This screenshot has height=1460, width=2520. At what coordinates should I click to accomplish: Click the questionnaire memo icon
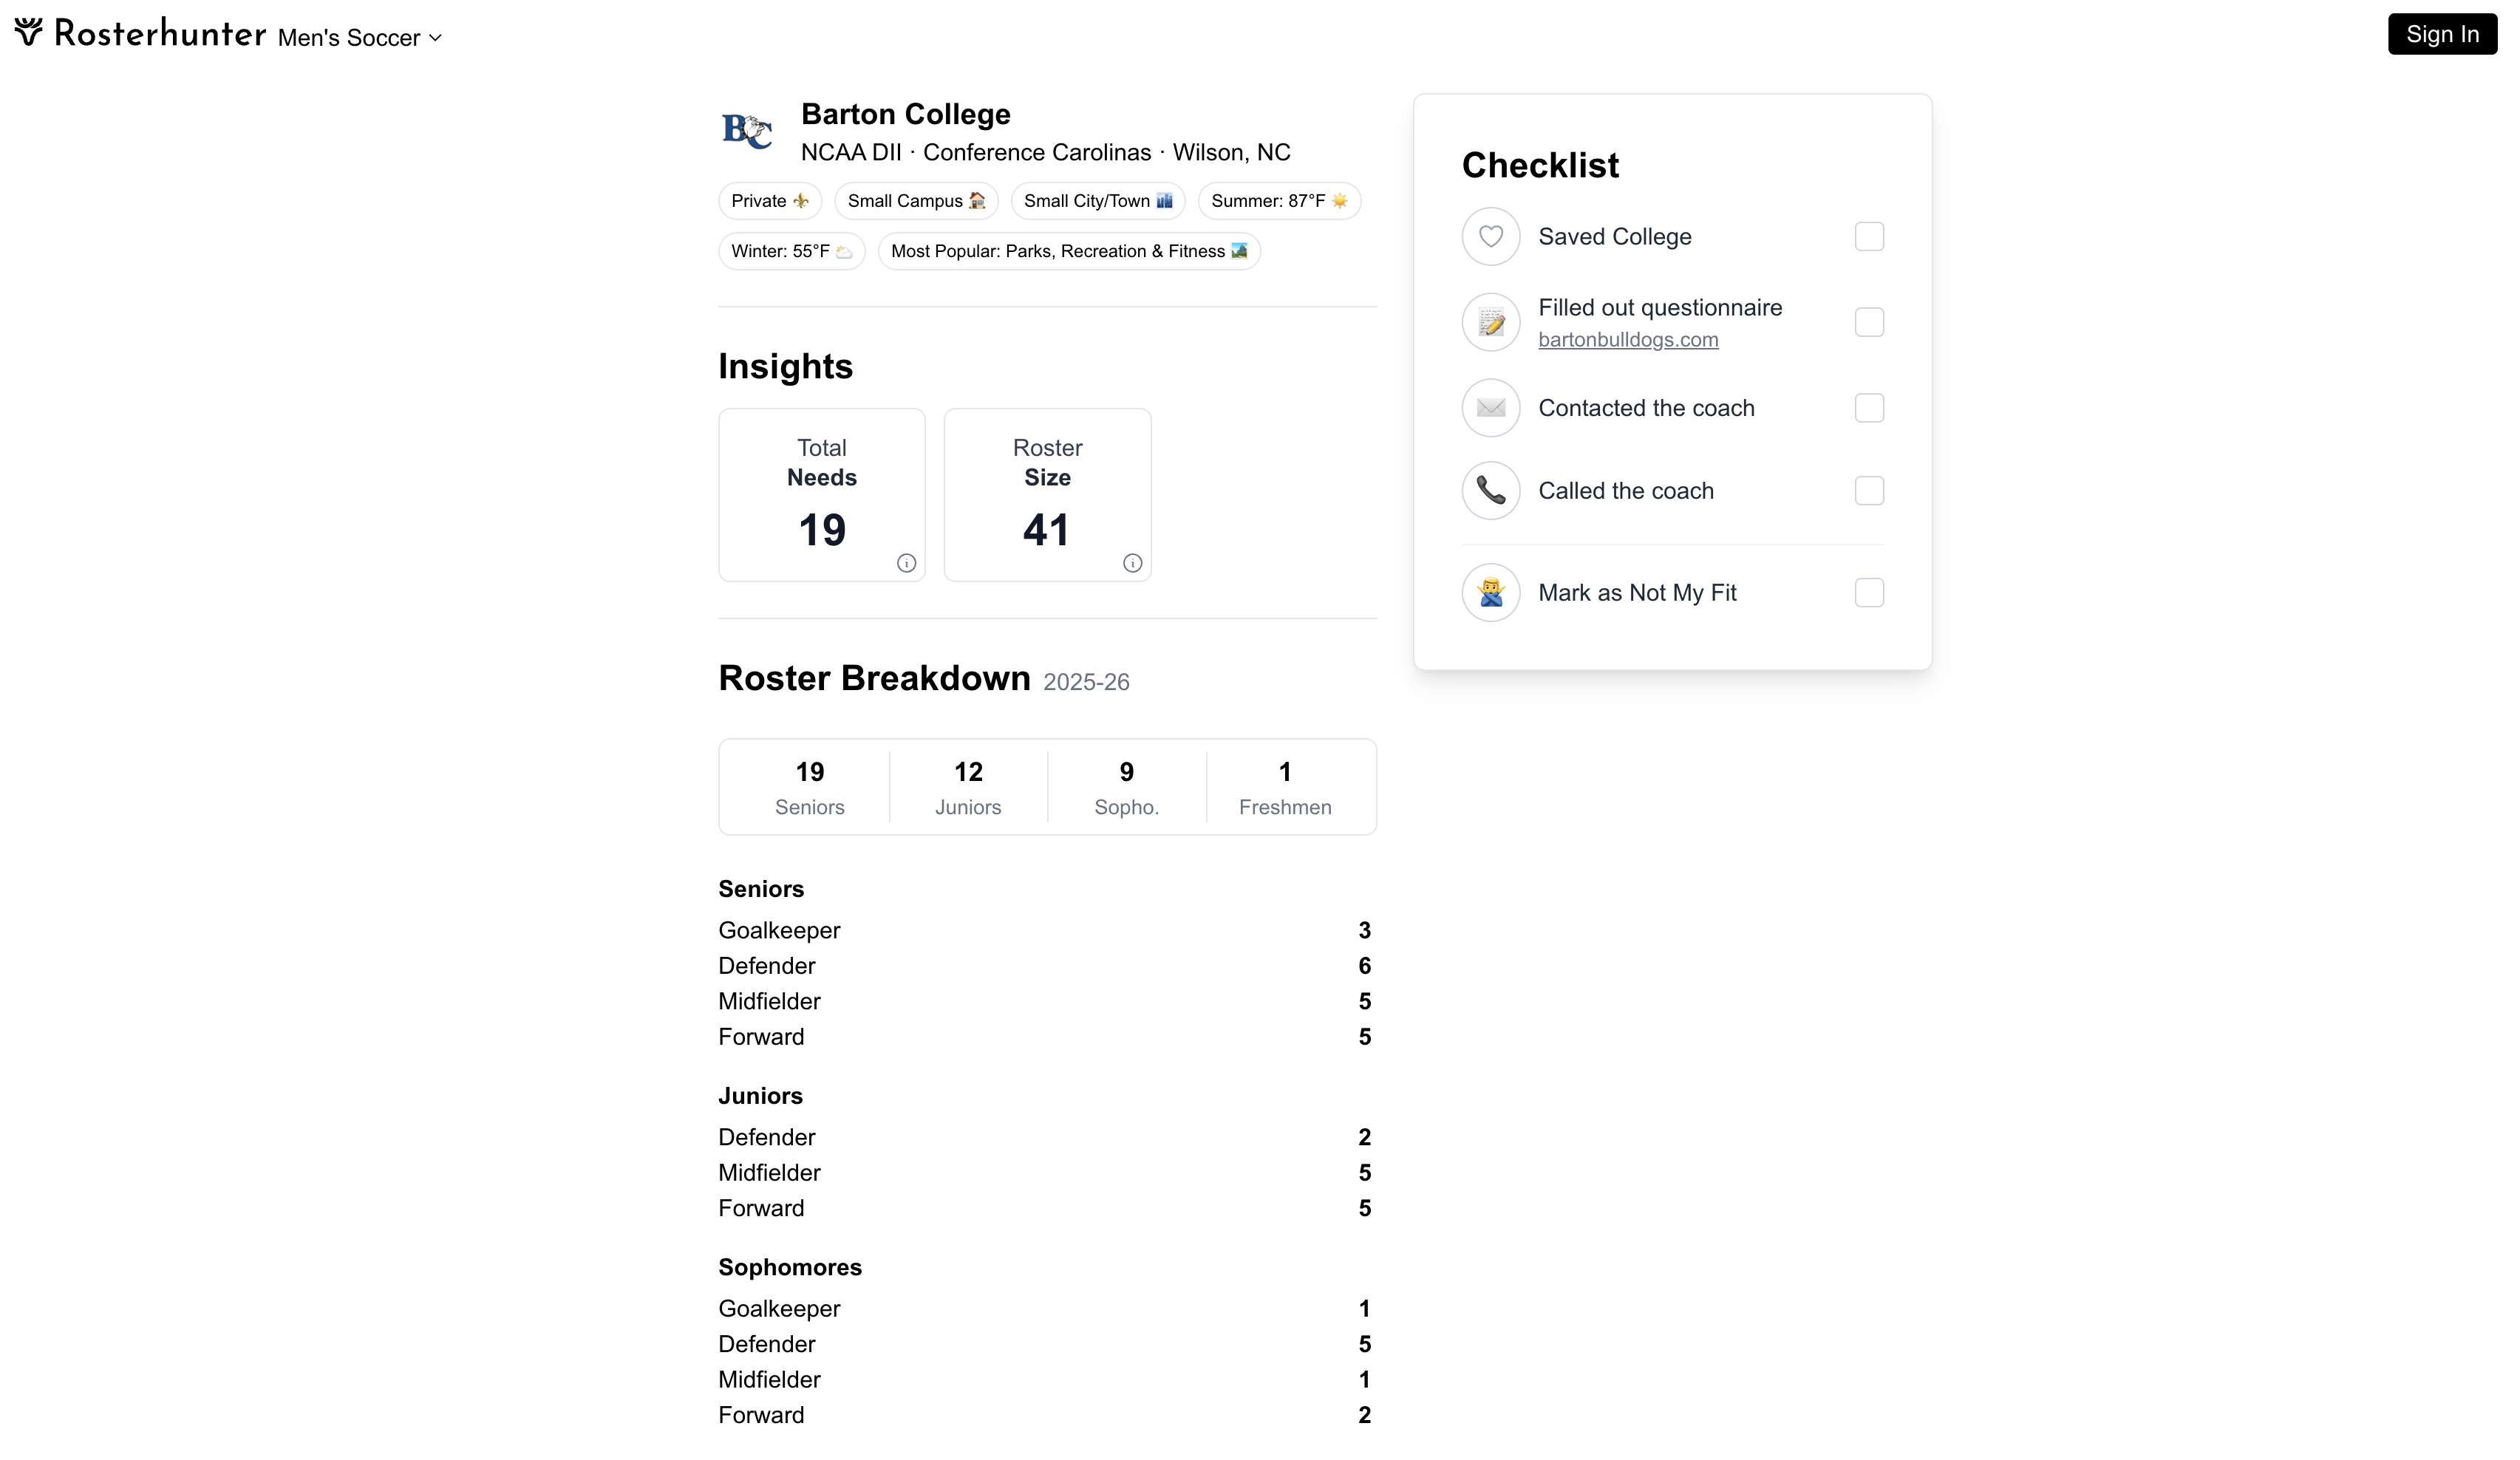tap(1490, 322)
